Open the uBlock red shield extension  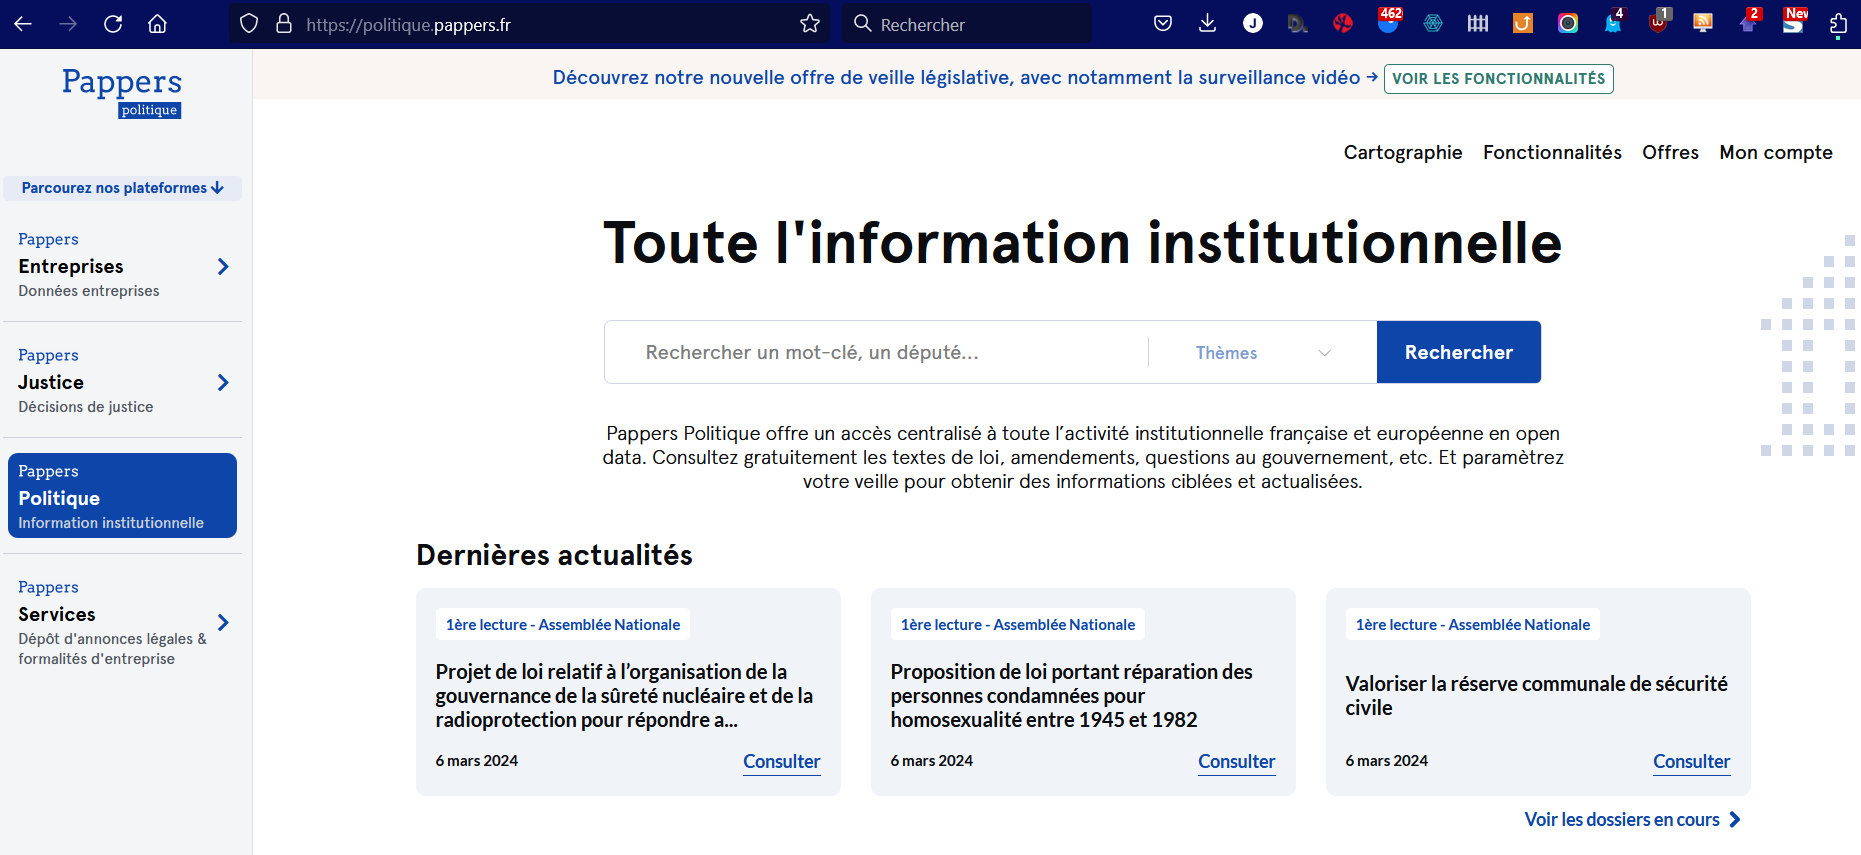click(x=1658, y=22)
